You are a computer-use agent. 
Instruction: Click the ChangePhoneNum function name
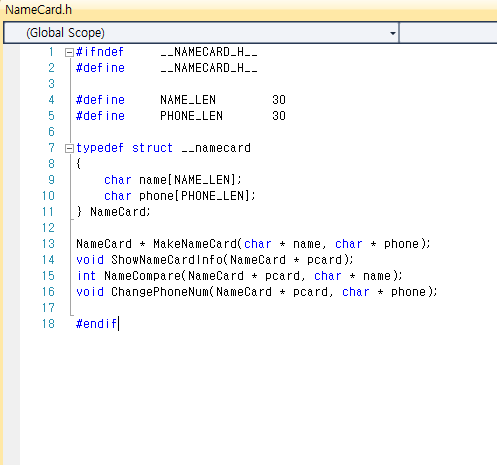click(160, 292)
